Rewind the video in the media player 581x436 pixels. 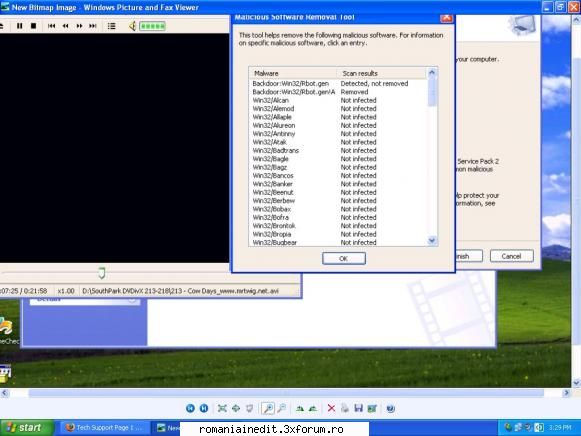click(x=66, y=26)
